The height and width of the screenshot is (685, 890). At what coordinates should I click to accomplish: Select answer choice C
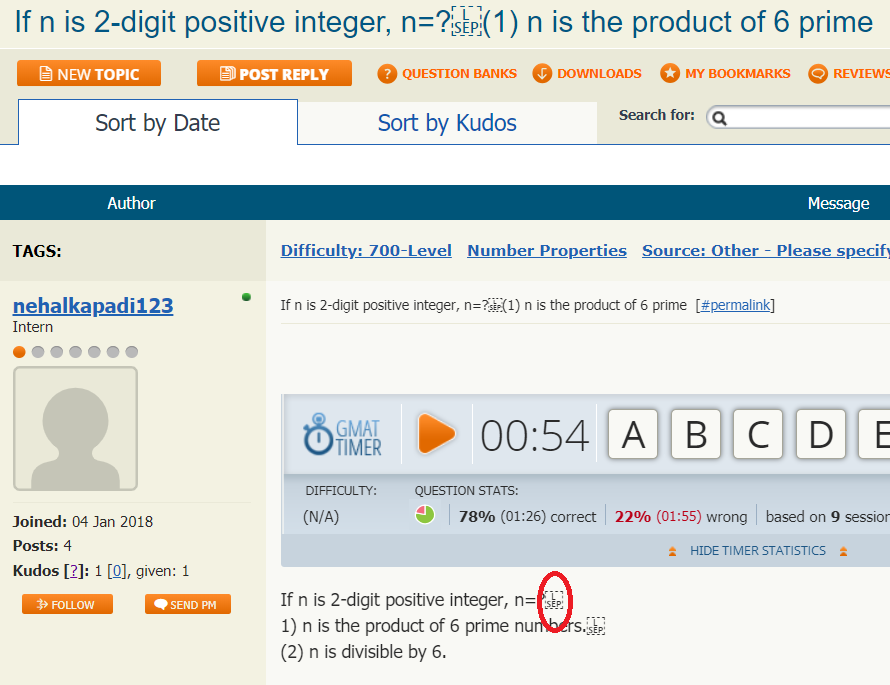coord(758,435)
